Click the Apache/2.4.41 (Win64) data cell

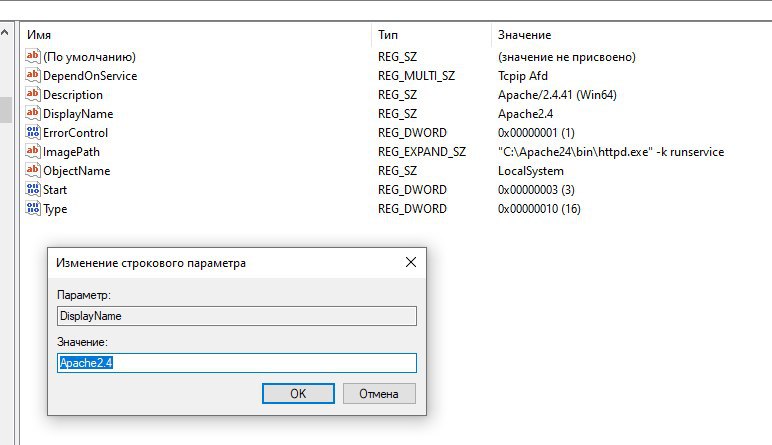[x=557, y=95]
